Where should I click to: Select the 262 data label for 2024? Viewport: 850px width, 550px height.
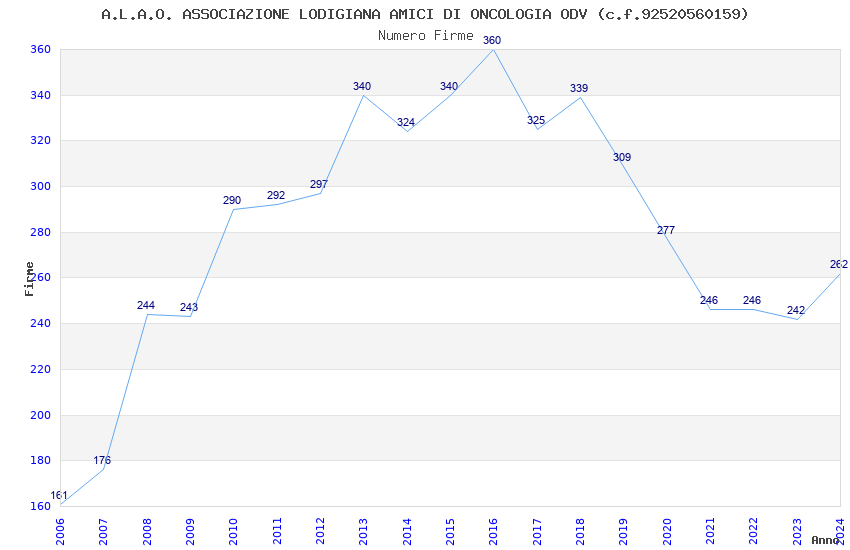(x=839, y=264)
